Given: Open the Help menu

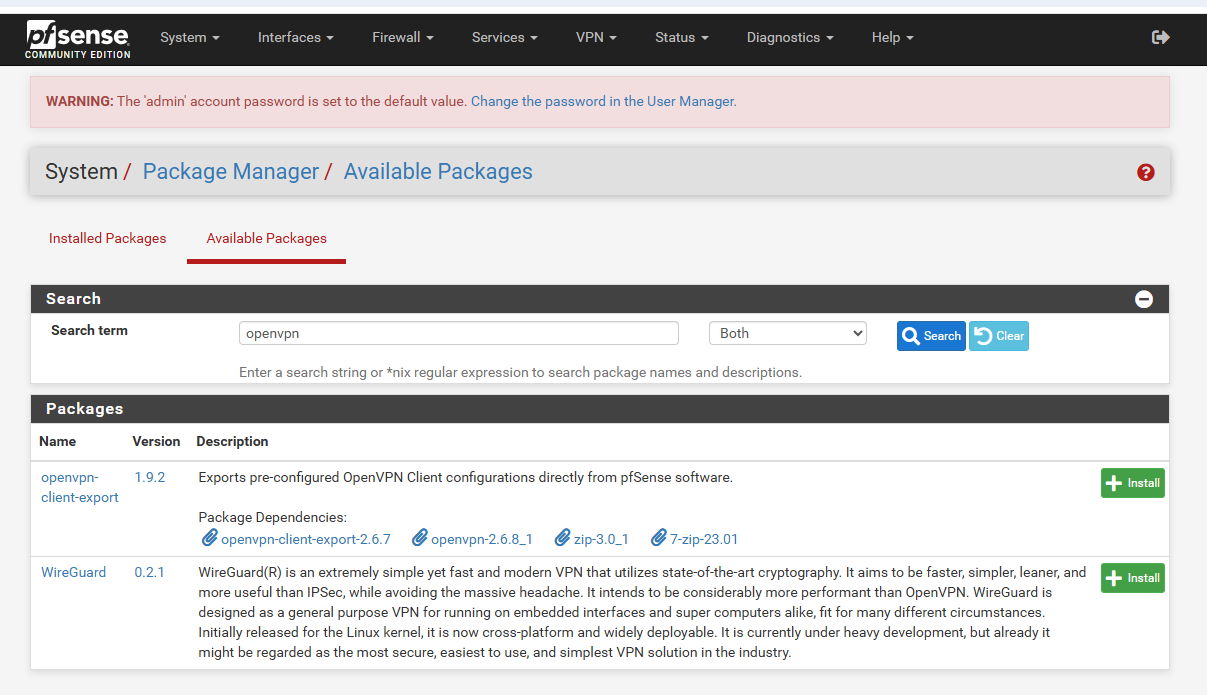Looking at the screenshot, I should click(893, 37).
